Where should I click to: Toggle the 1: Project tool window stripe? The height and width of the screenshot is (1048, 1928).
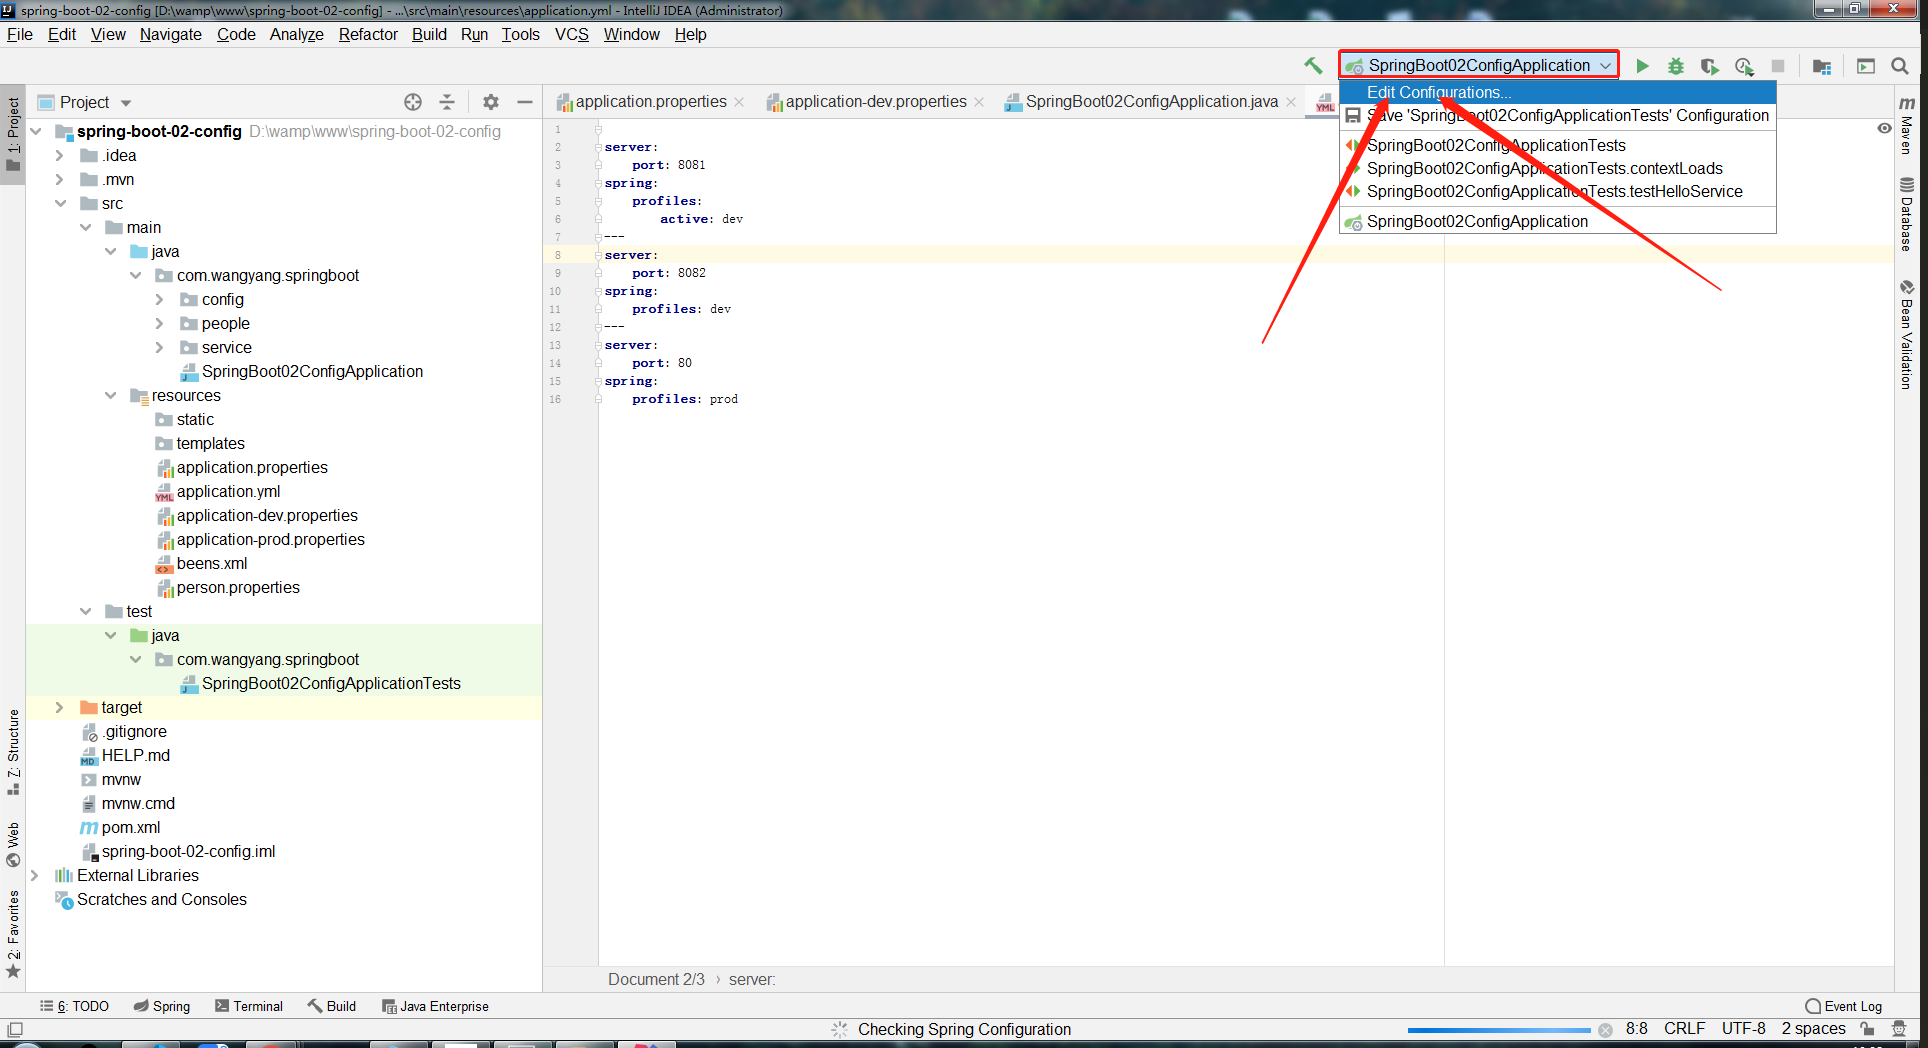point(13,134)
